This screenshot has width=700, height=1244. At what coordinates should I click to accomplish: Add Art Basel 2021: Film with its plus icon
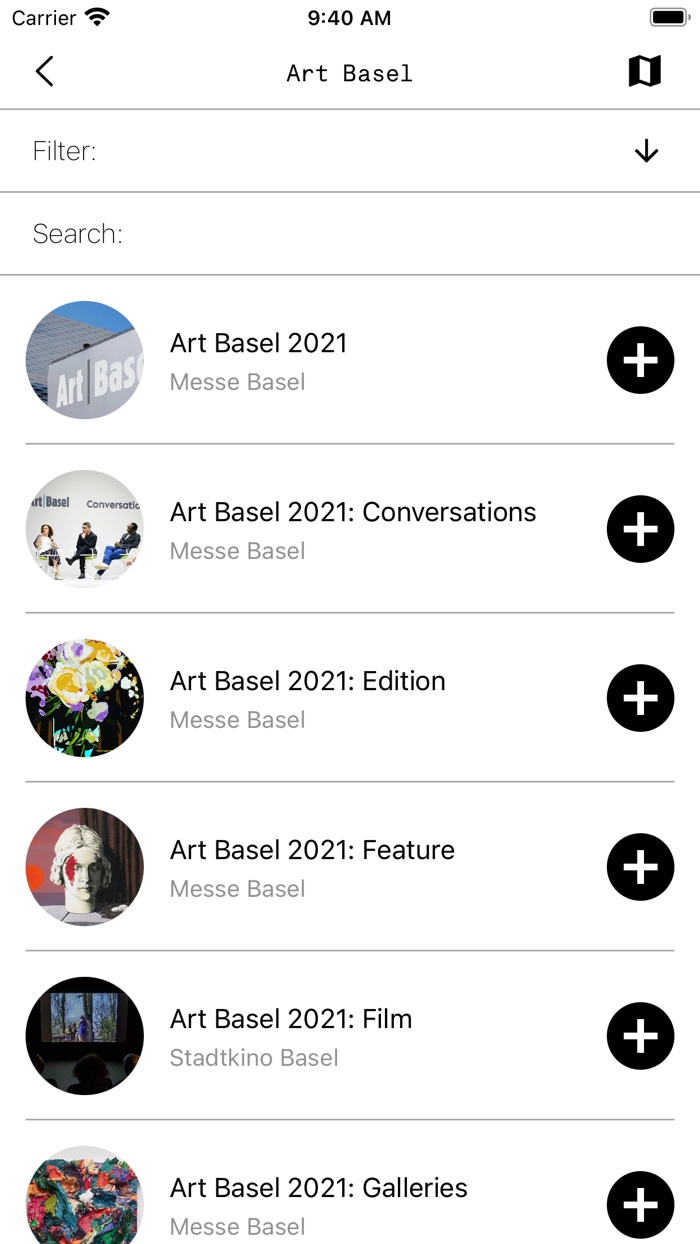coord(640,1036)
